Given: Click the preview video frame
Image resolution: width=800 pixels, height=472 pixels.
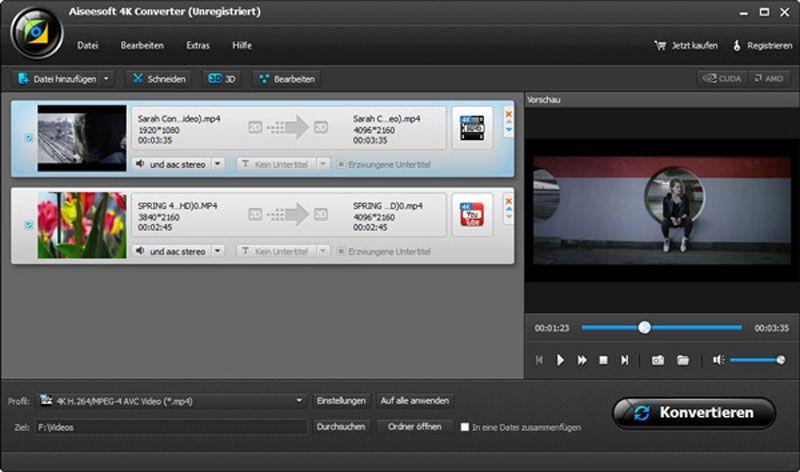Looking at the screenshot, I should [x=662, y=210].
